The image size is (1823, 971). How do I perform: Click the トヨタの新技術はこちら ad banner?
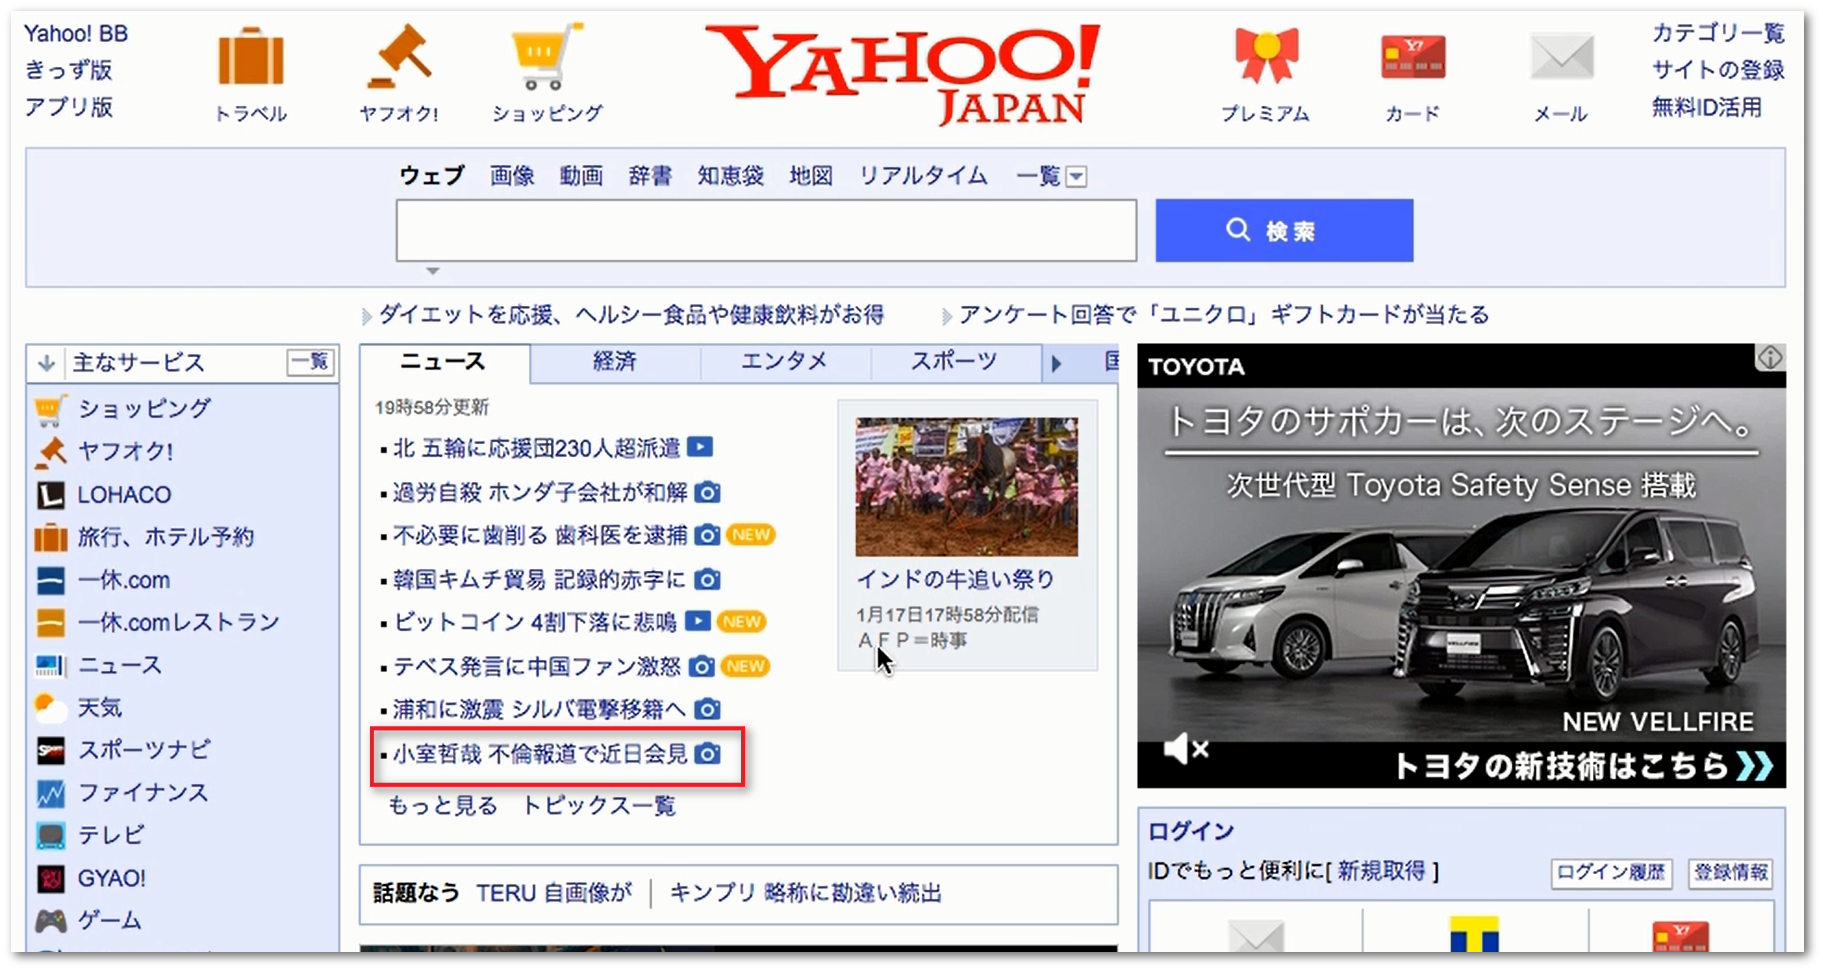1583,766
